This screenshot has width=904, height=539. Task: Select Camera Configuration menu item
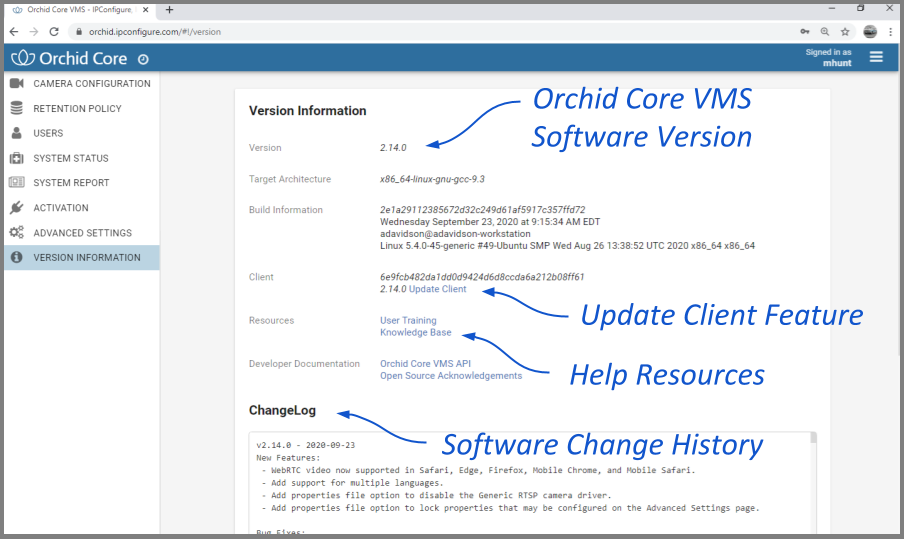click(x=82, y=84)
